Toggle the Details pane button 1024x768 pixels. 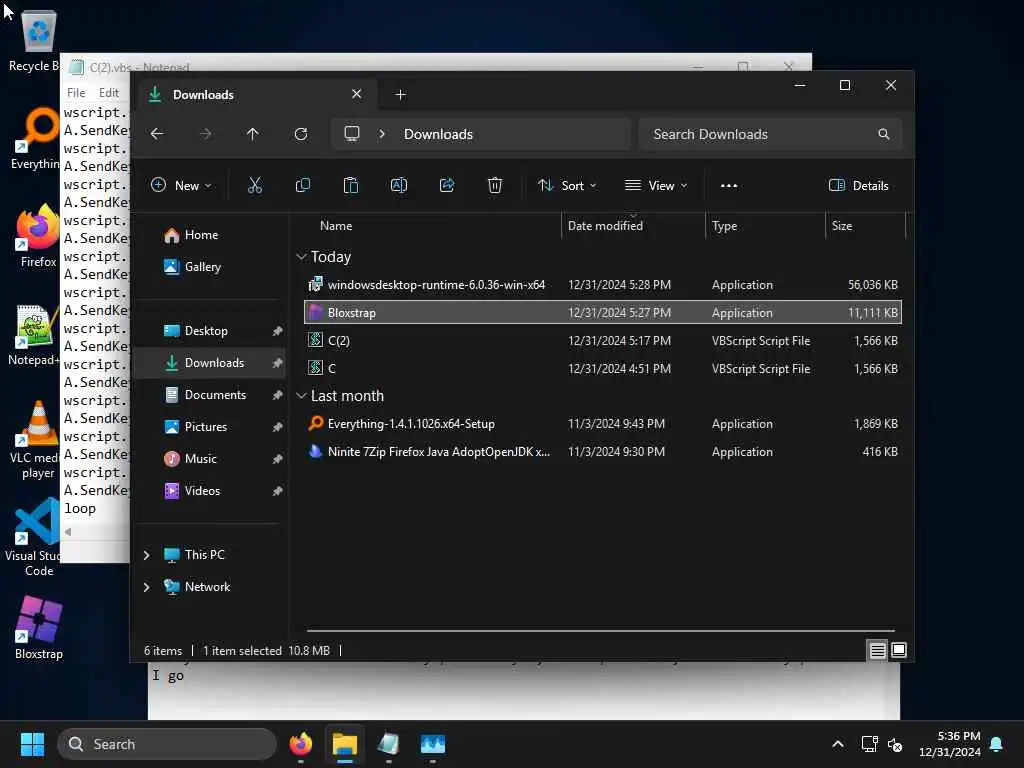pyautogui.click(x=858, y=185)
